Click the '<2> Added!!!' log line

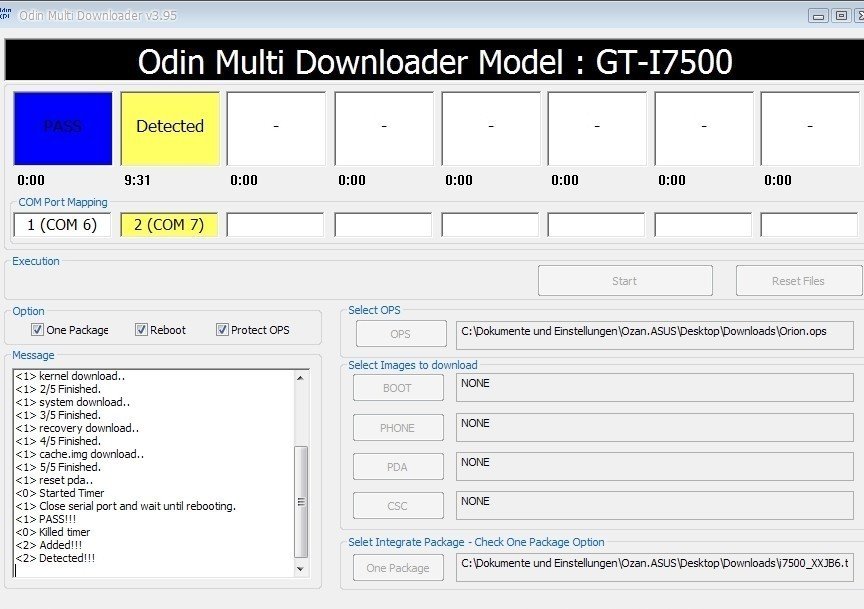coord(48,545)
